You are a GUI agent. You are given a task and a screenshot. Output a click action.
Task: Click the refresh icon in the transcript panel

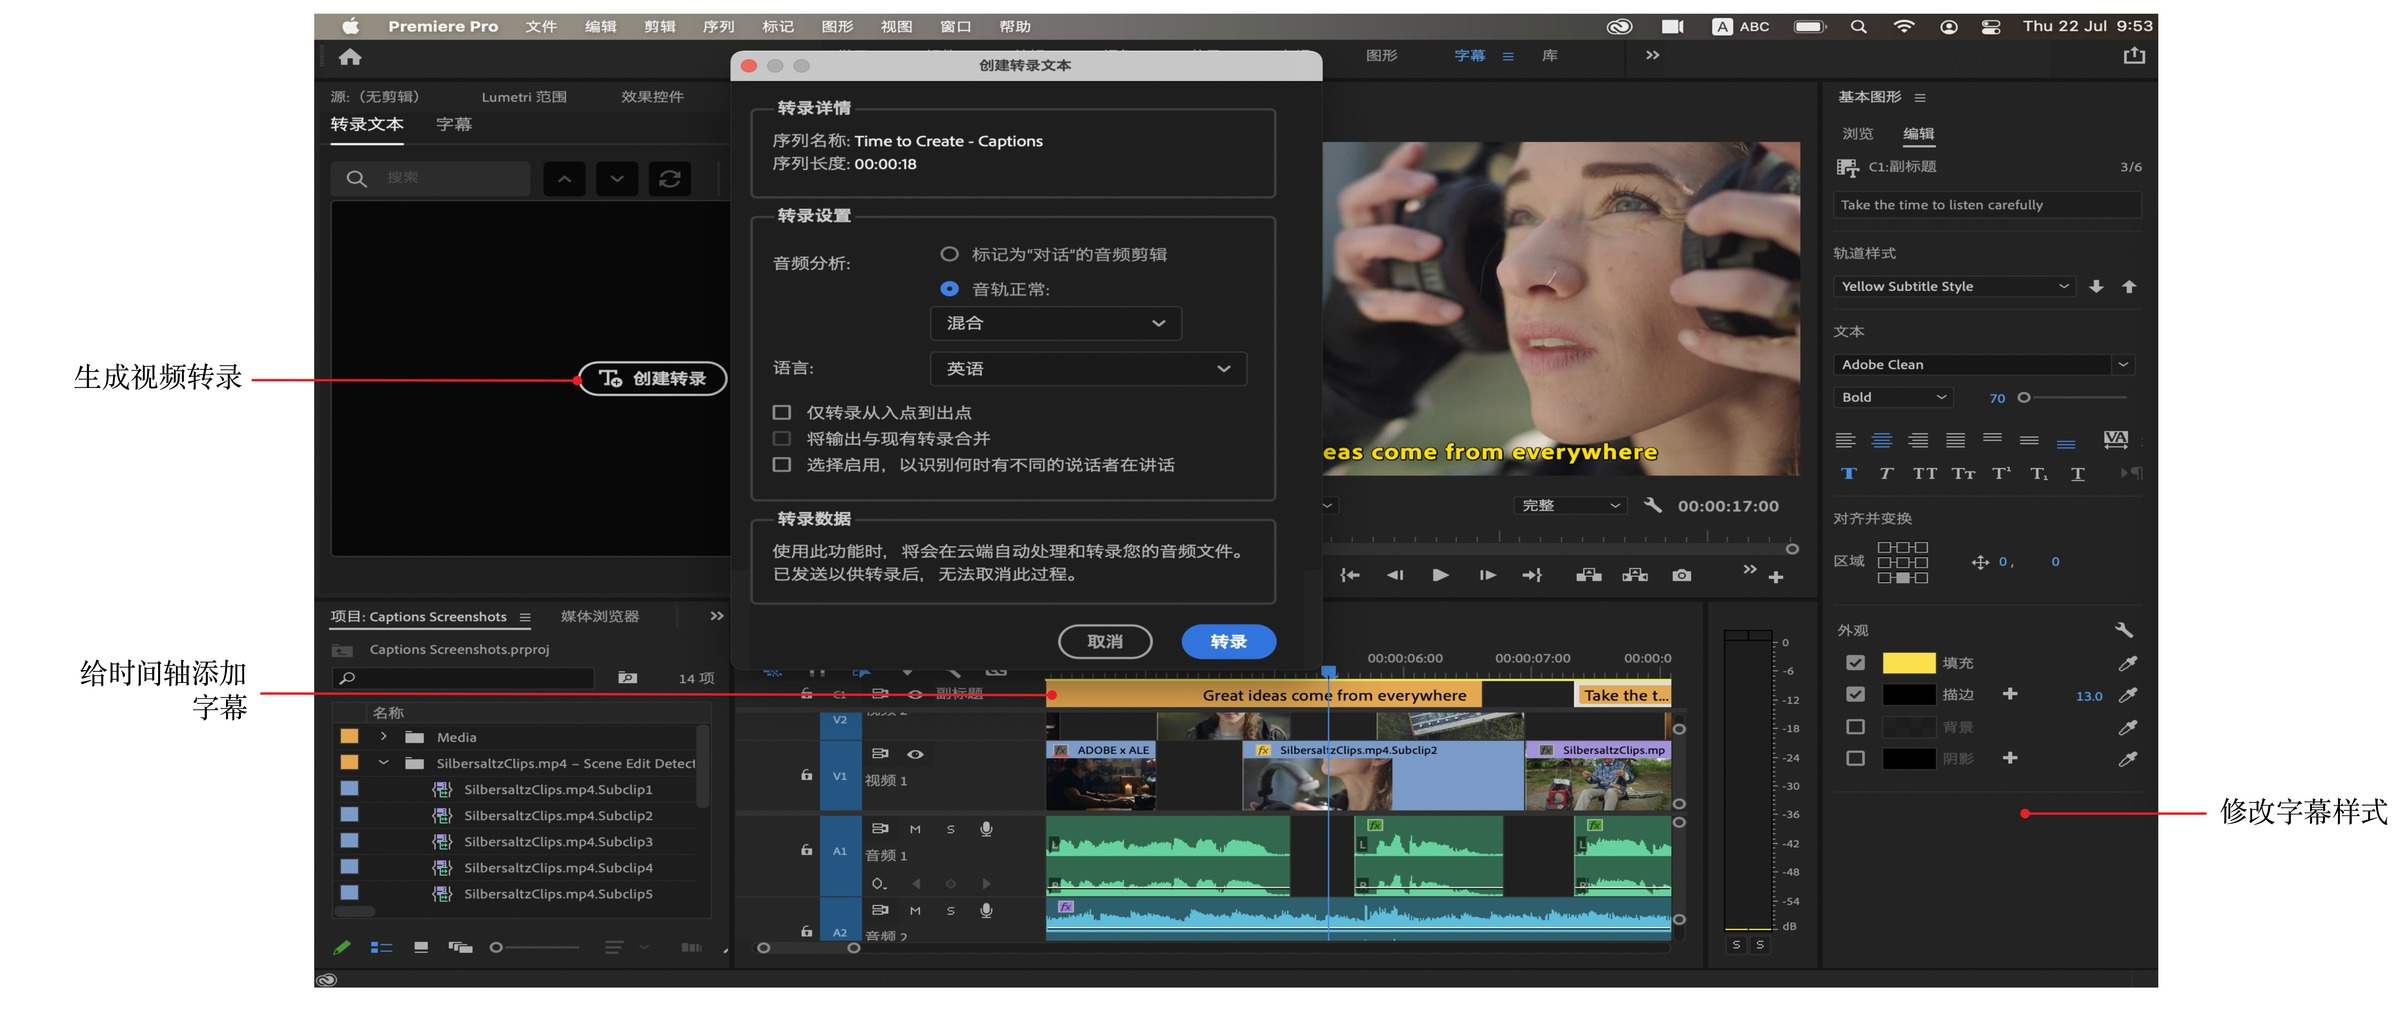click(x=669, y=179)
